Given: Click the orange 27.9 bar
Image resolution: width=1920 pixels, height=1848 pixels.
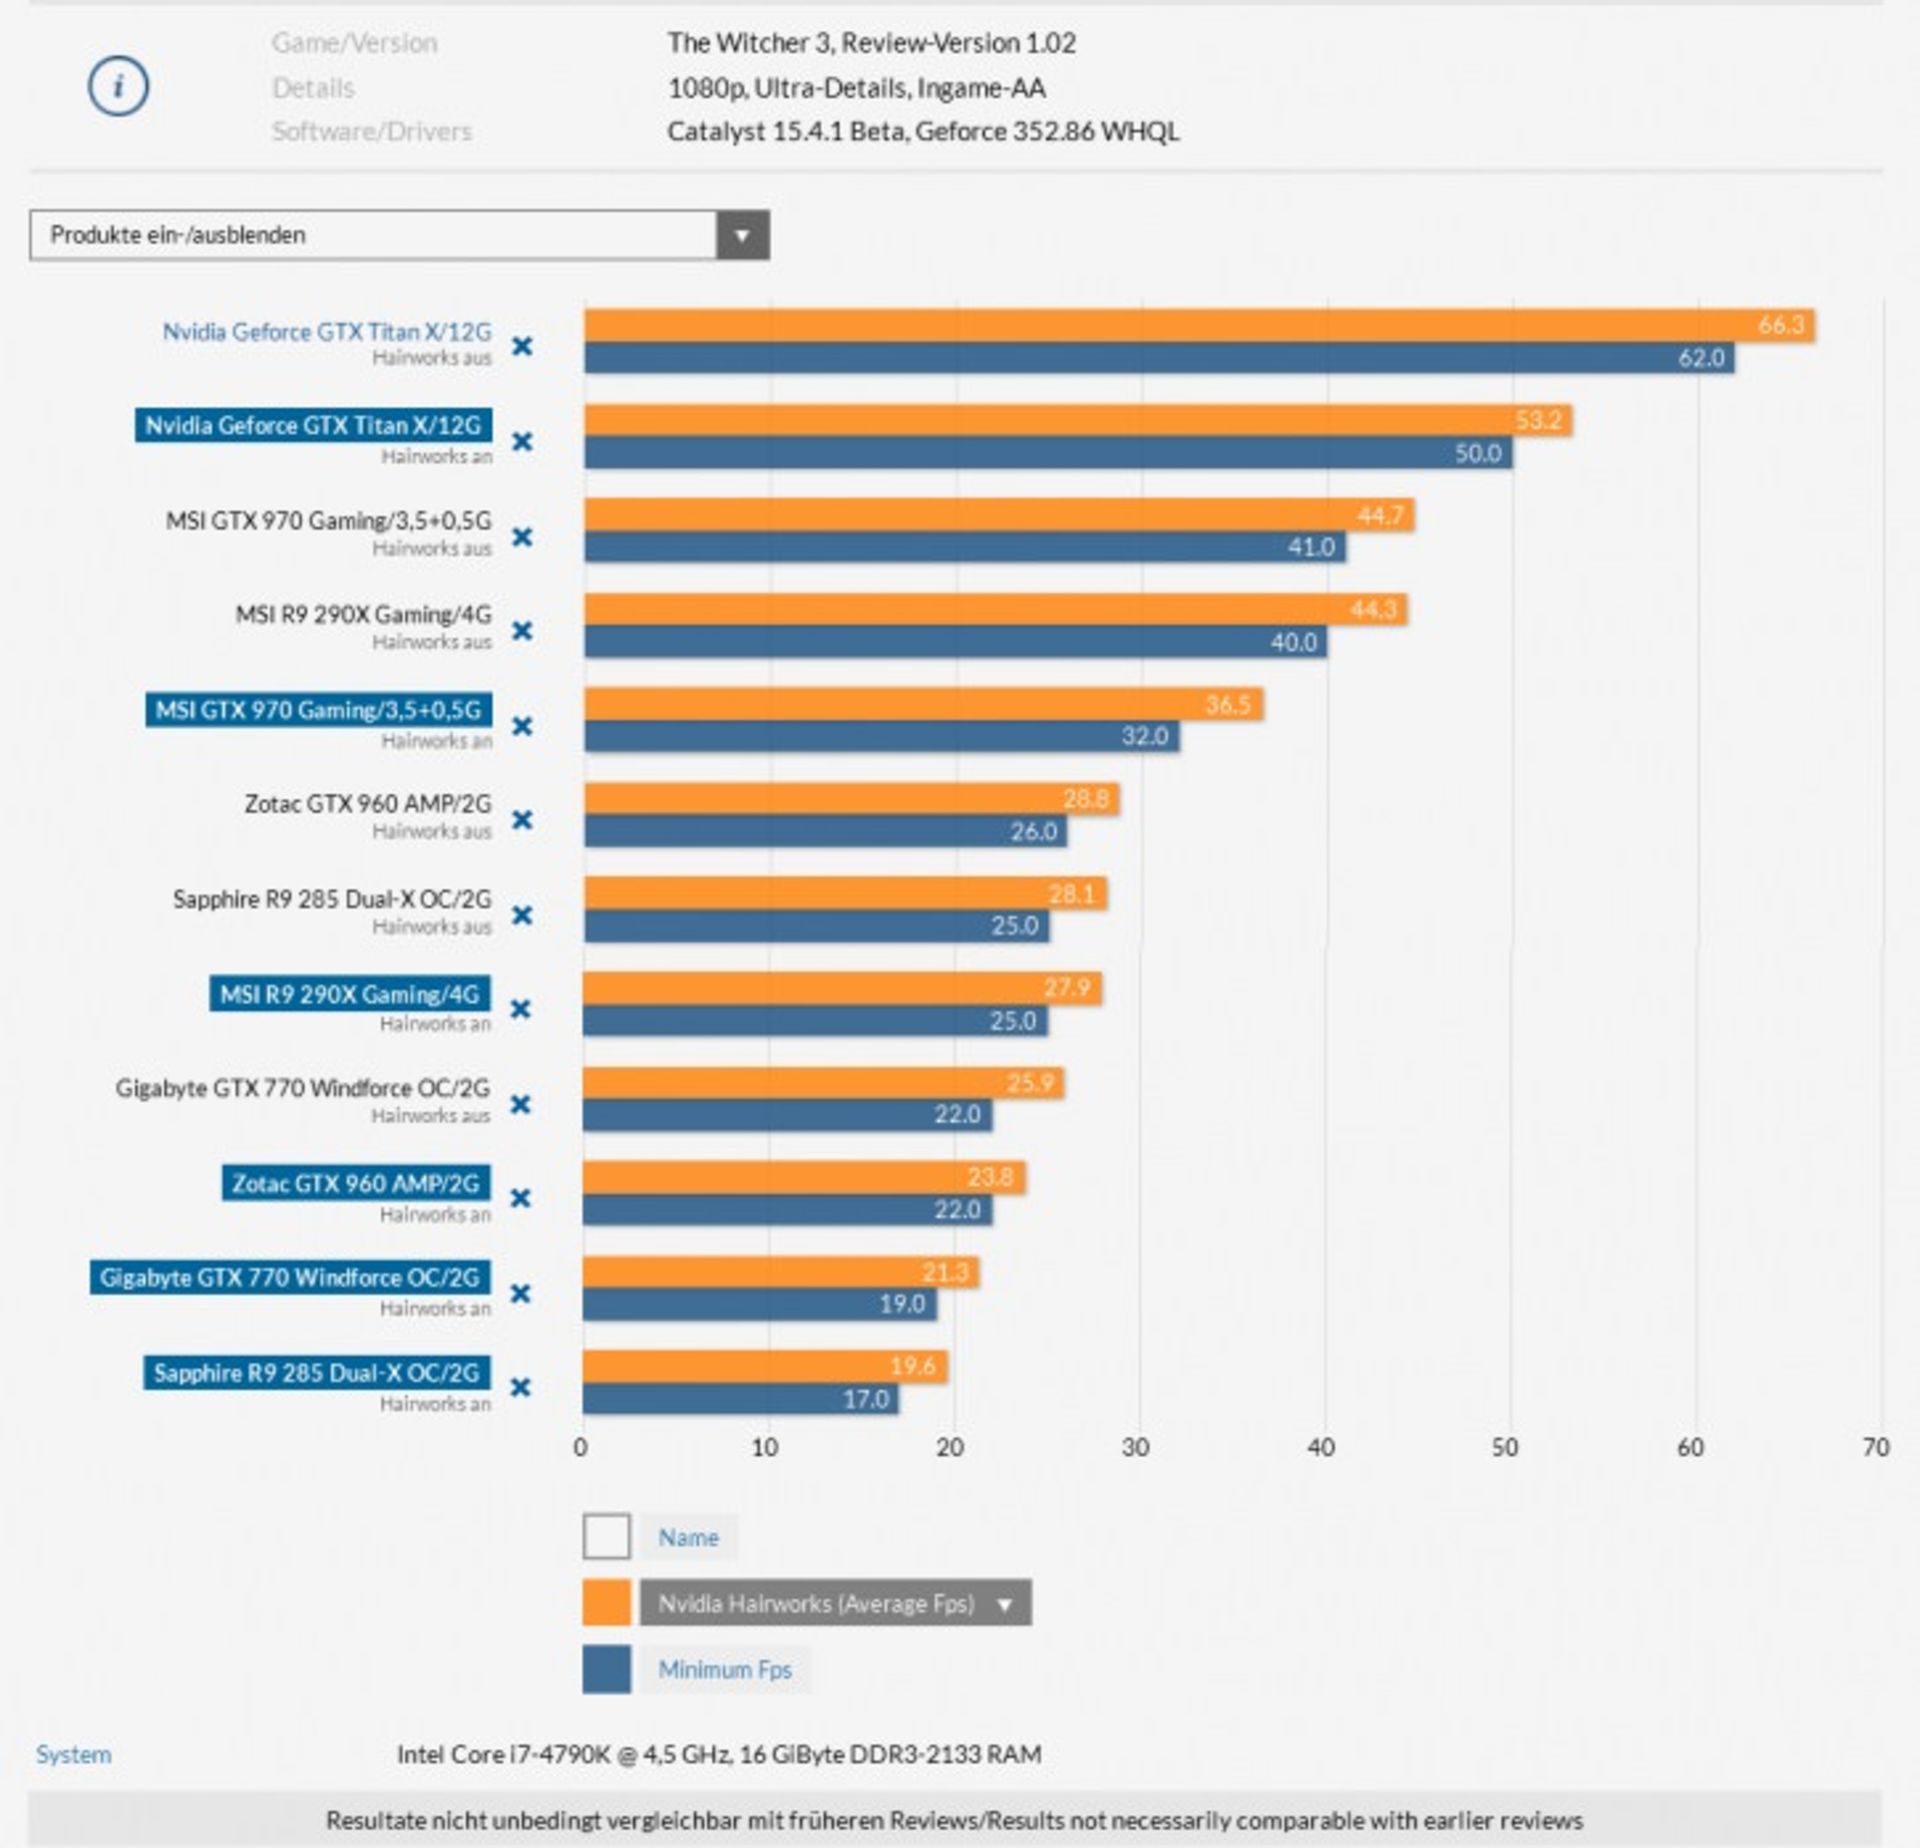Looking at the screenshot, I should [x=842, y=988].
